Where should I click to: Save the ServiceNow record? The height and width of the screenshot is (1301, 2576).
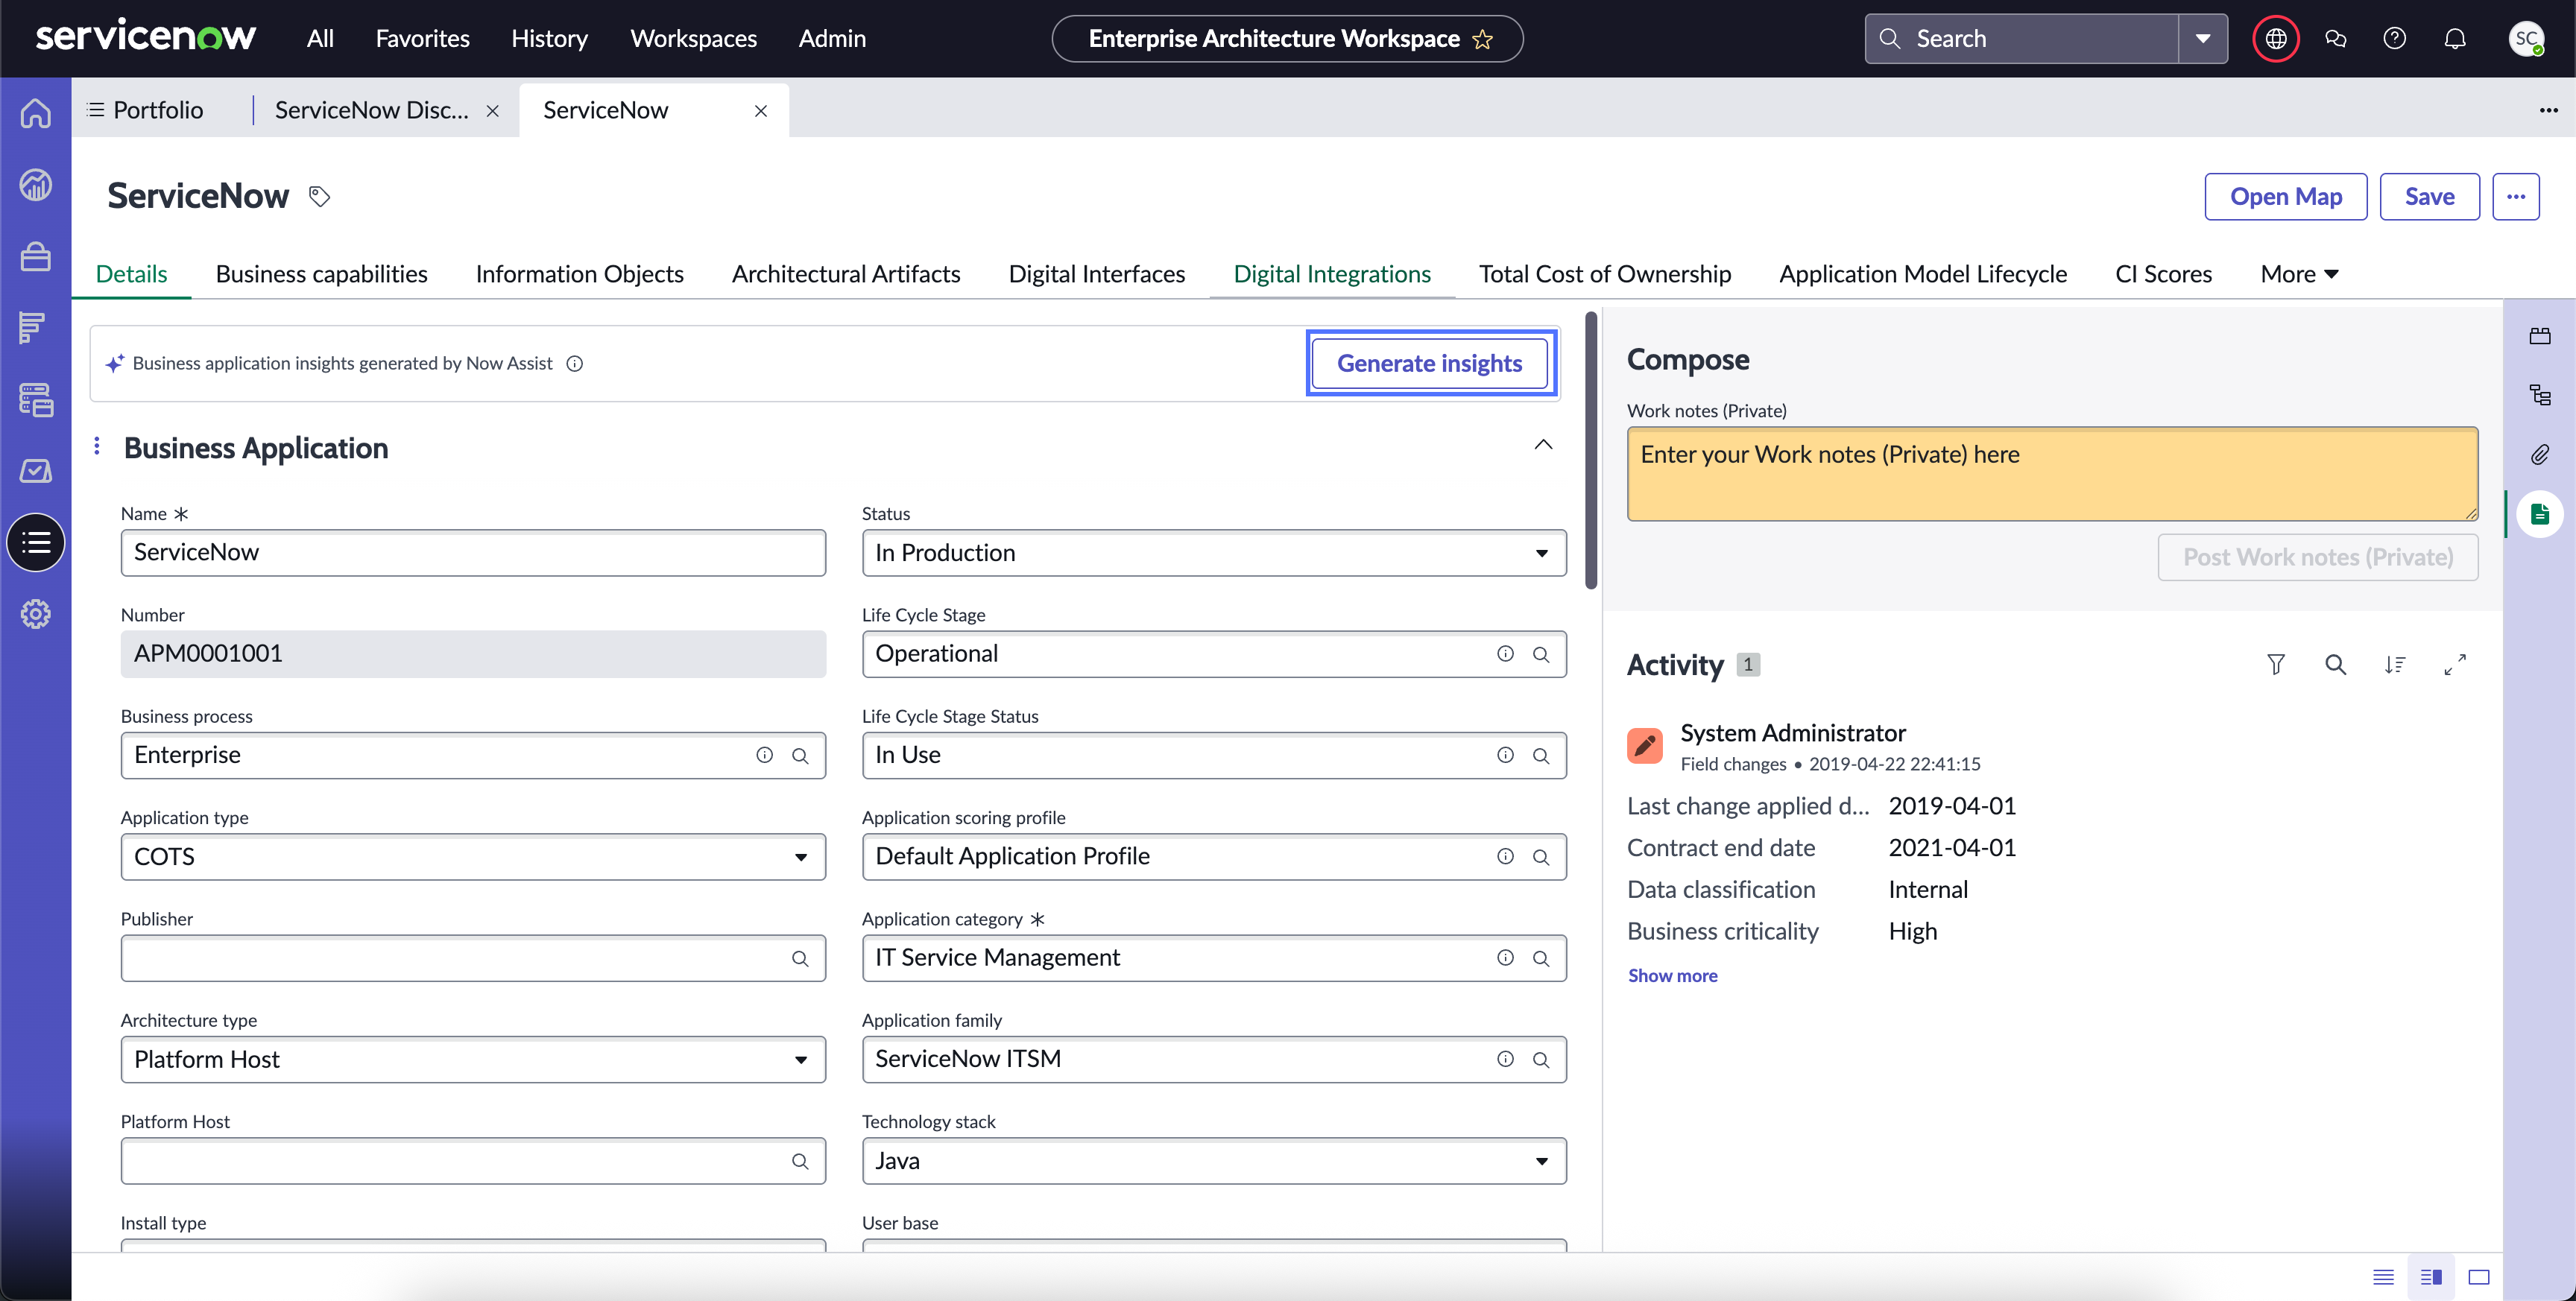tap(2430, 197)
